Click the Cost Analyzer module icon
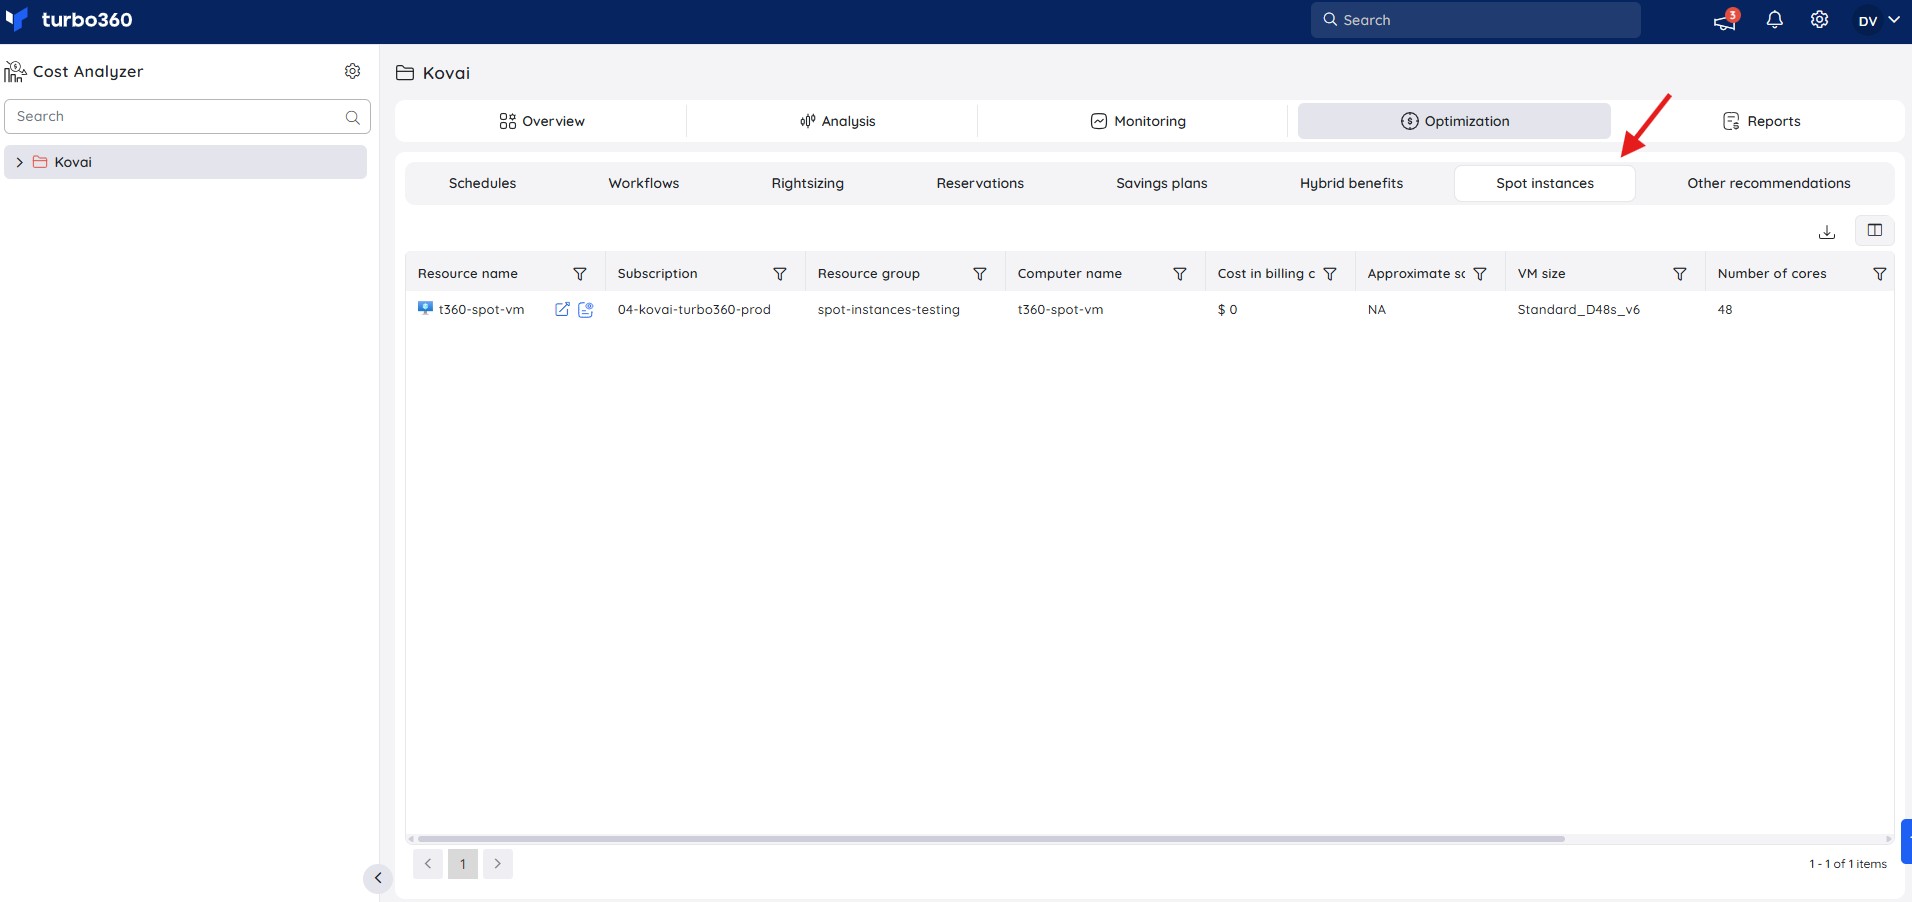This screenshot has height=902, width=1912. [15, 71]
